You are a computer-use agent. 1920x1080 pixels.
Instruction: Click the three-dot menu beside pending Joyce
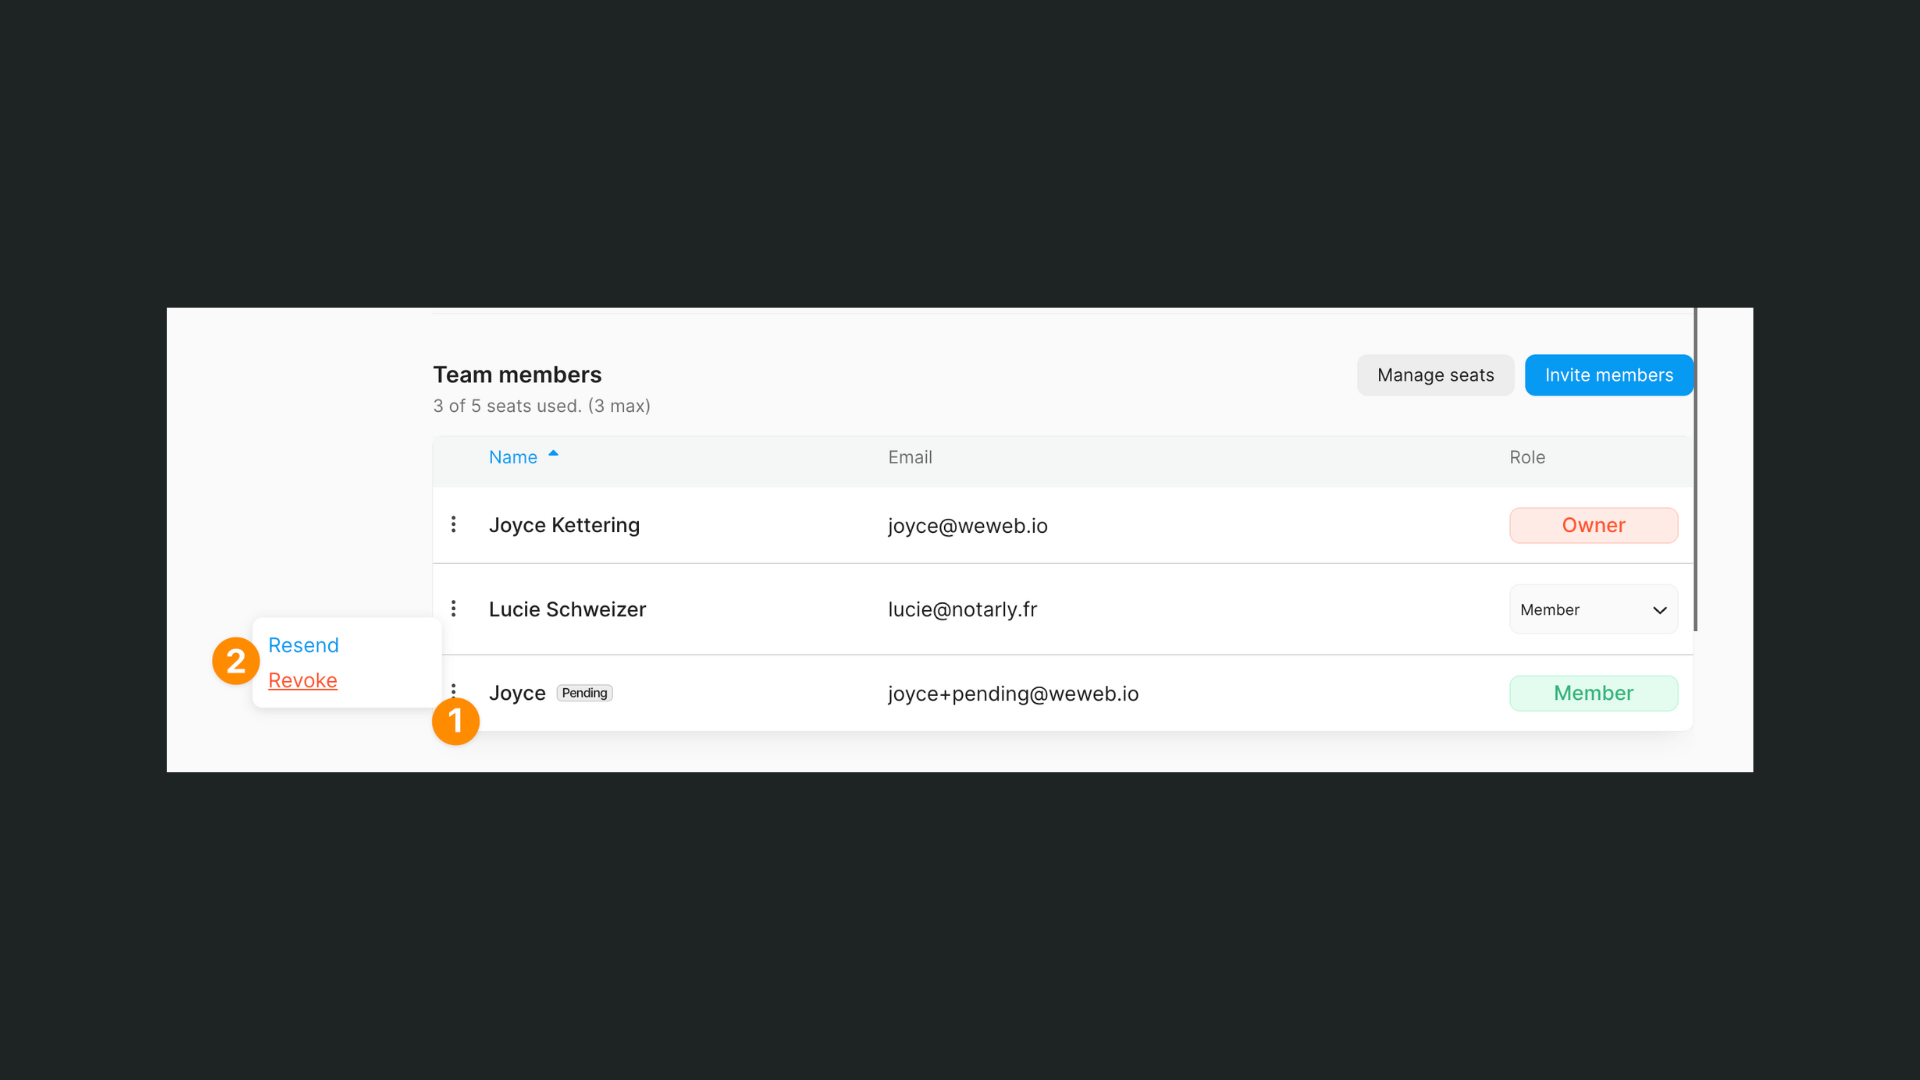(x=453, y=689)
